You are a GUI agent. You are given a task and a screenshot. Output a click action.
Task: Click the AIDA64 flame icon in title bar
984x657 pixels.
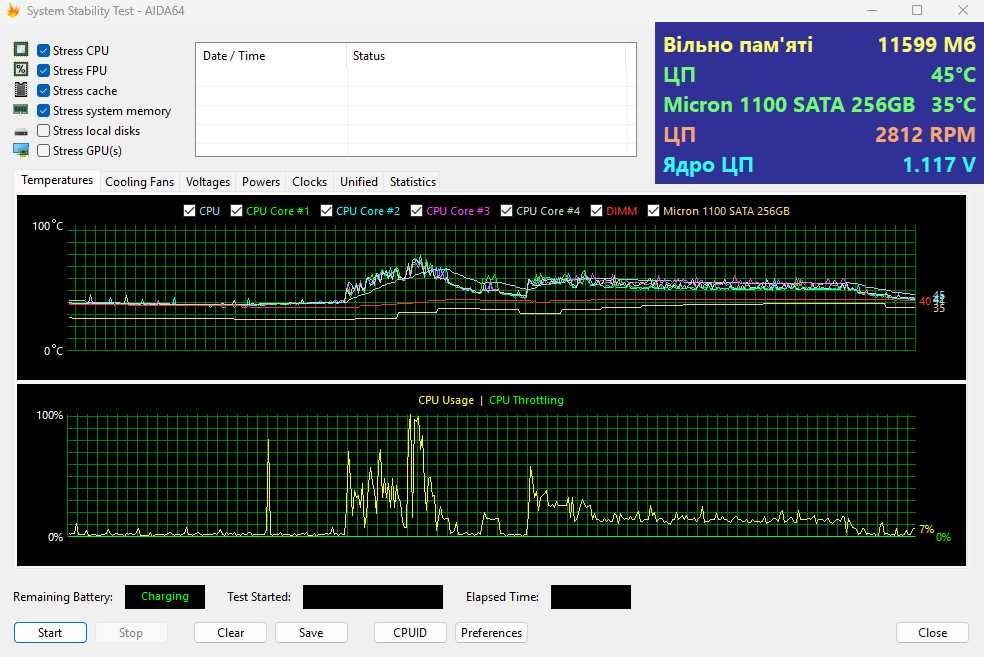pos(13,10)
